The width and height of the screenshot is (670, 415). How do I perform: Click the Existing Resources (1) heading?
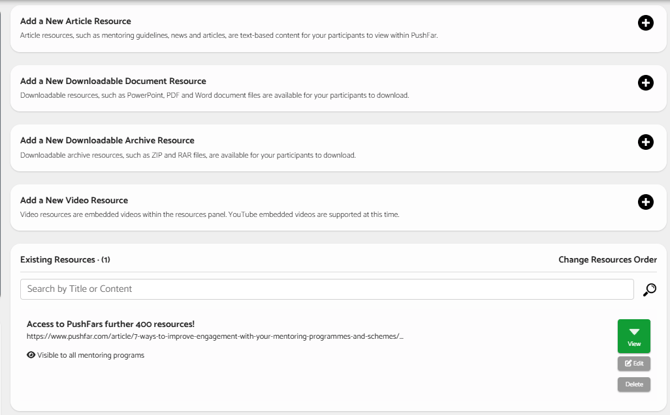(x=65, y=259)
